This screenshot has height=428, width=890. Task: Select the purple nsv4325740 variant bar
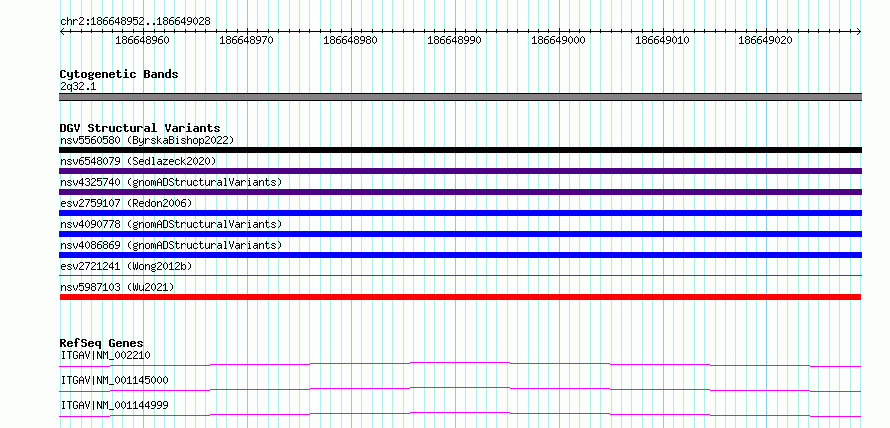[460, 192]
